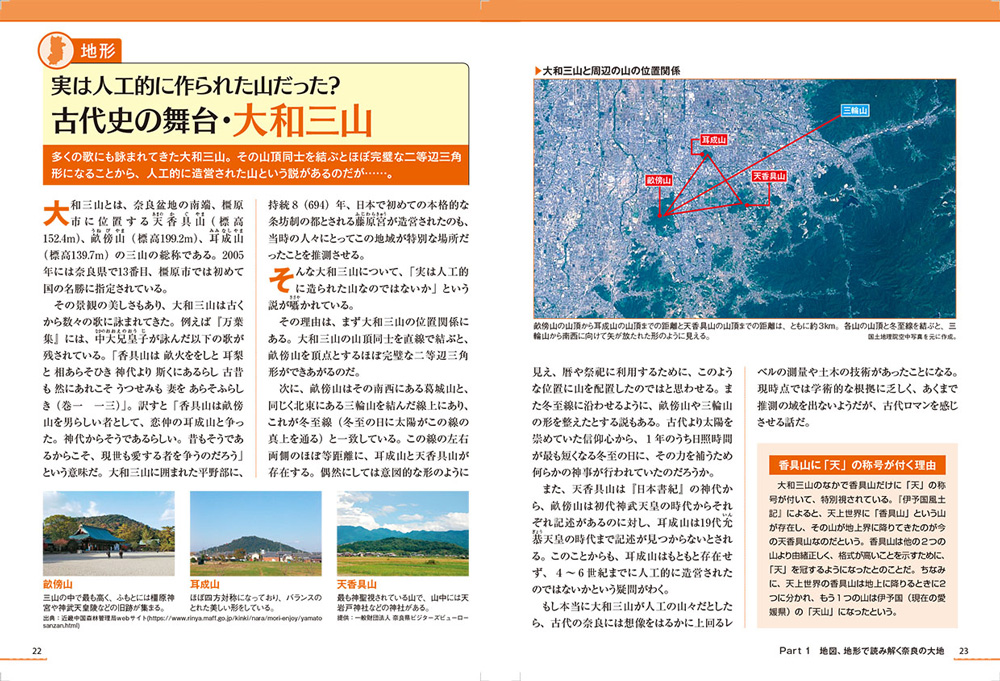Click the orange Nara map icon beside 地形
Image resolution: width=1000 pixels, height=681 pixels.
55,50
